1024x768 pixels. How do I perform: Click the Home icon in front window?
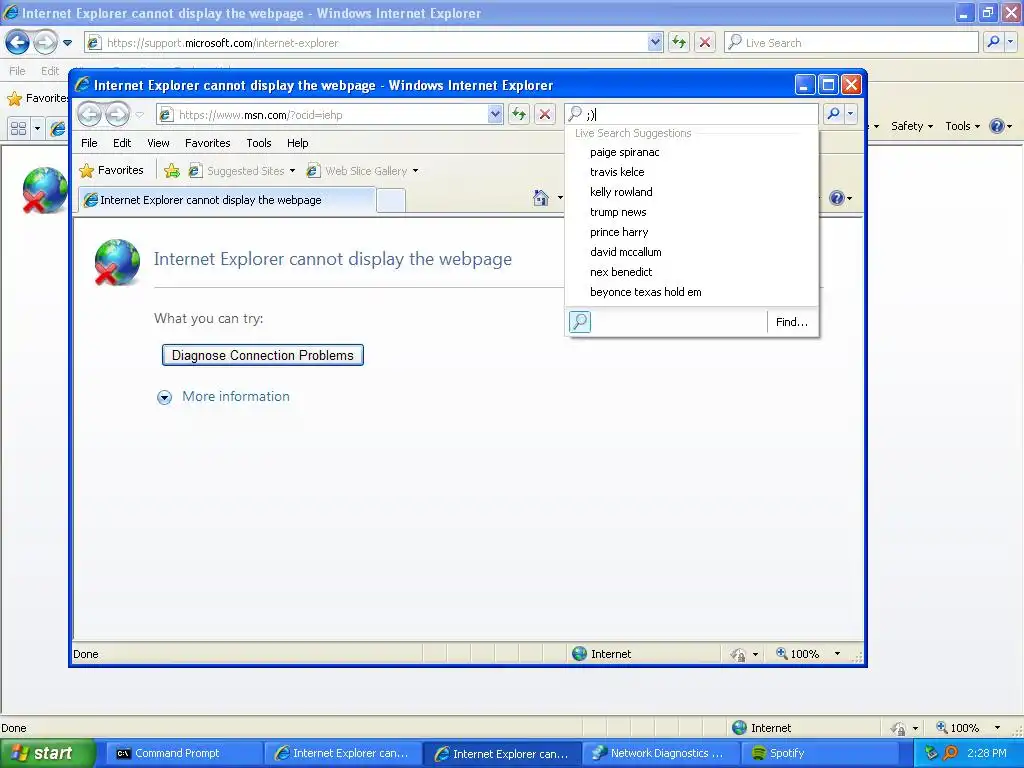[541, 197]
